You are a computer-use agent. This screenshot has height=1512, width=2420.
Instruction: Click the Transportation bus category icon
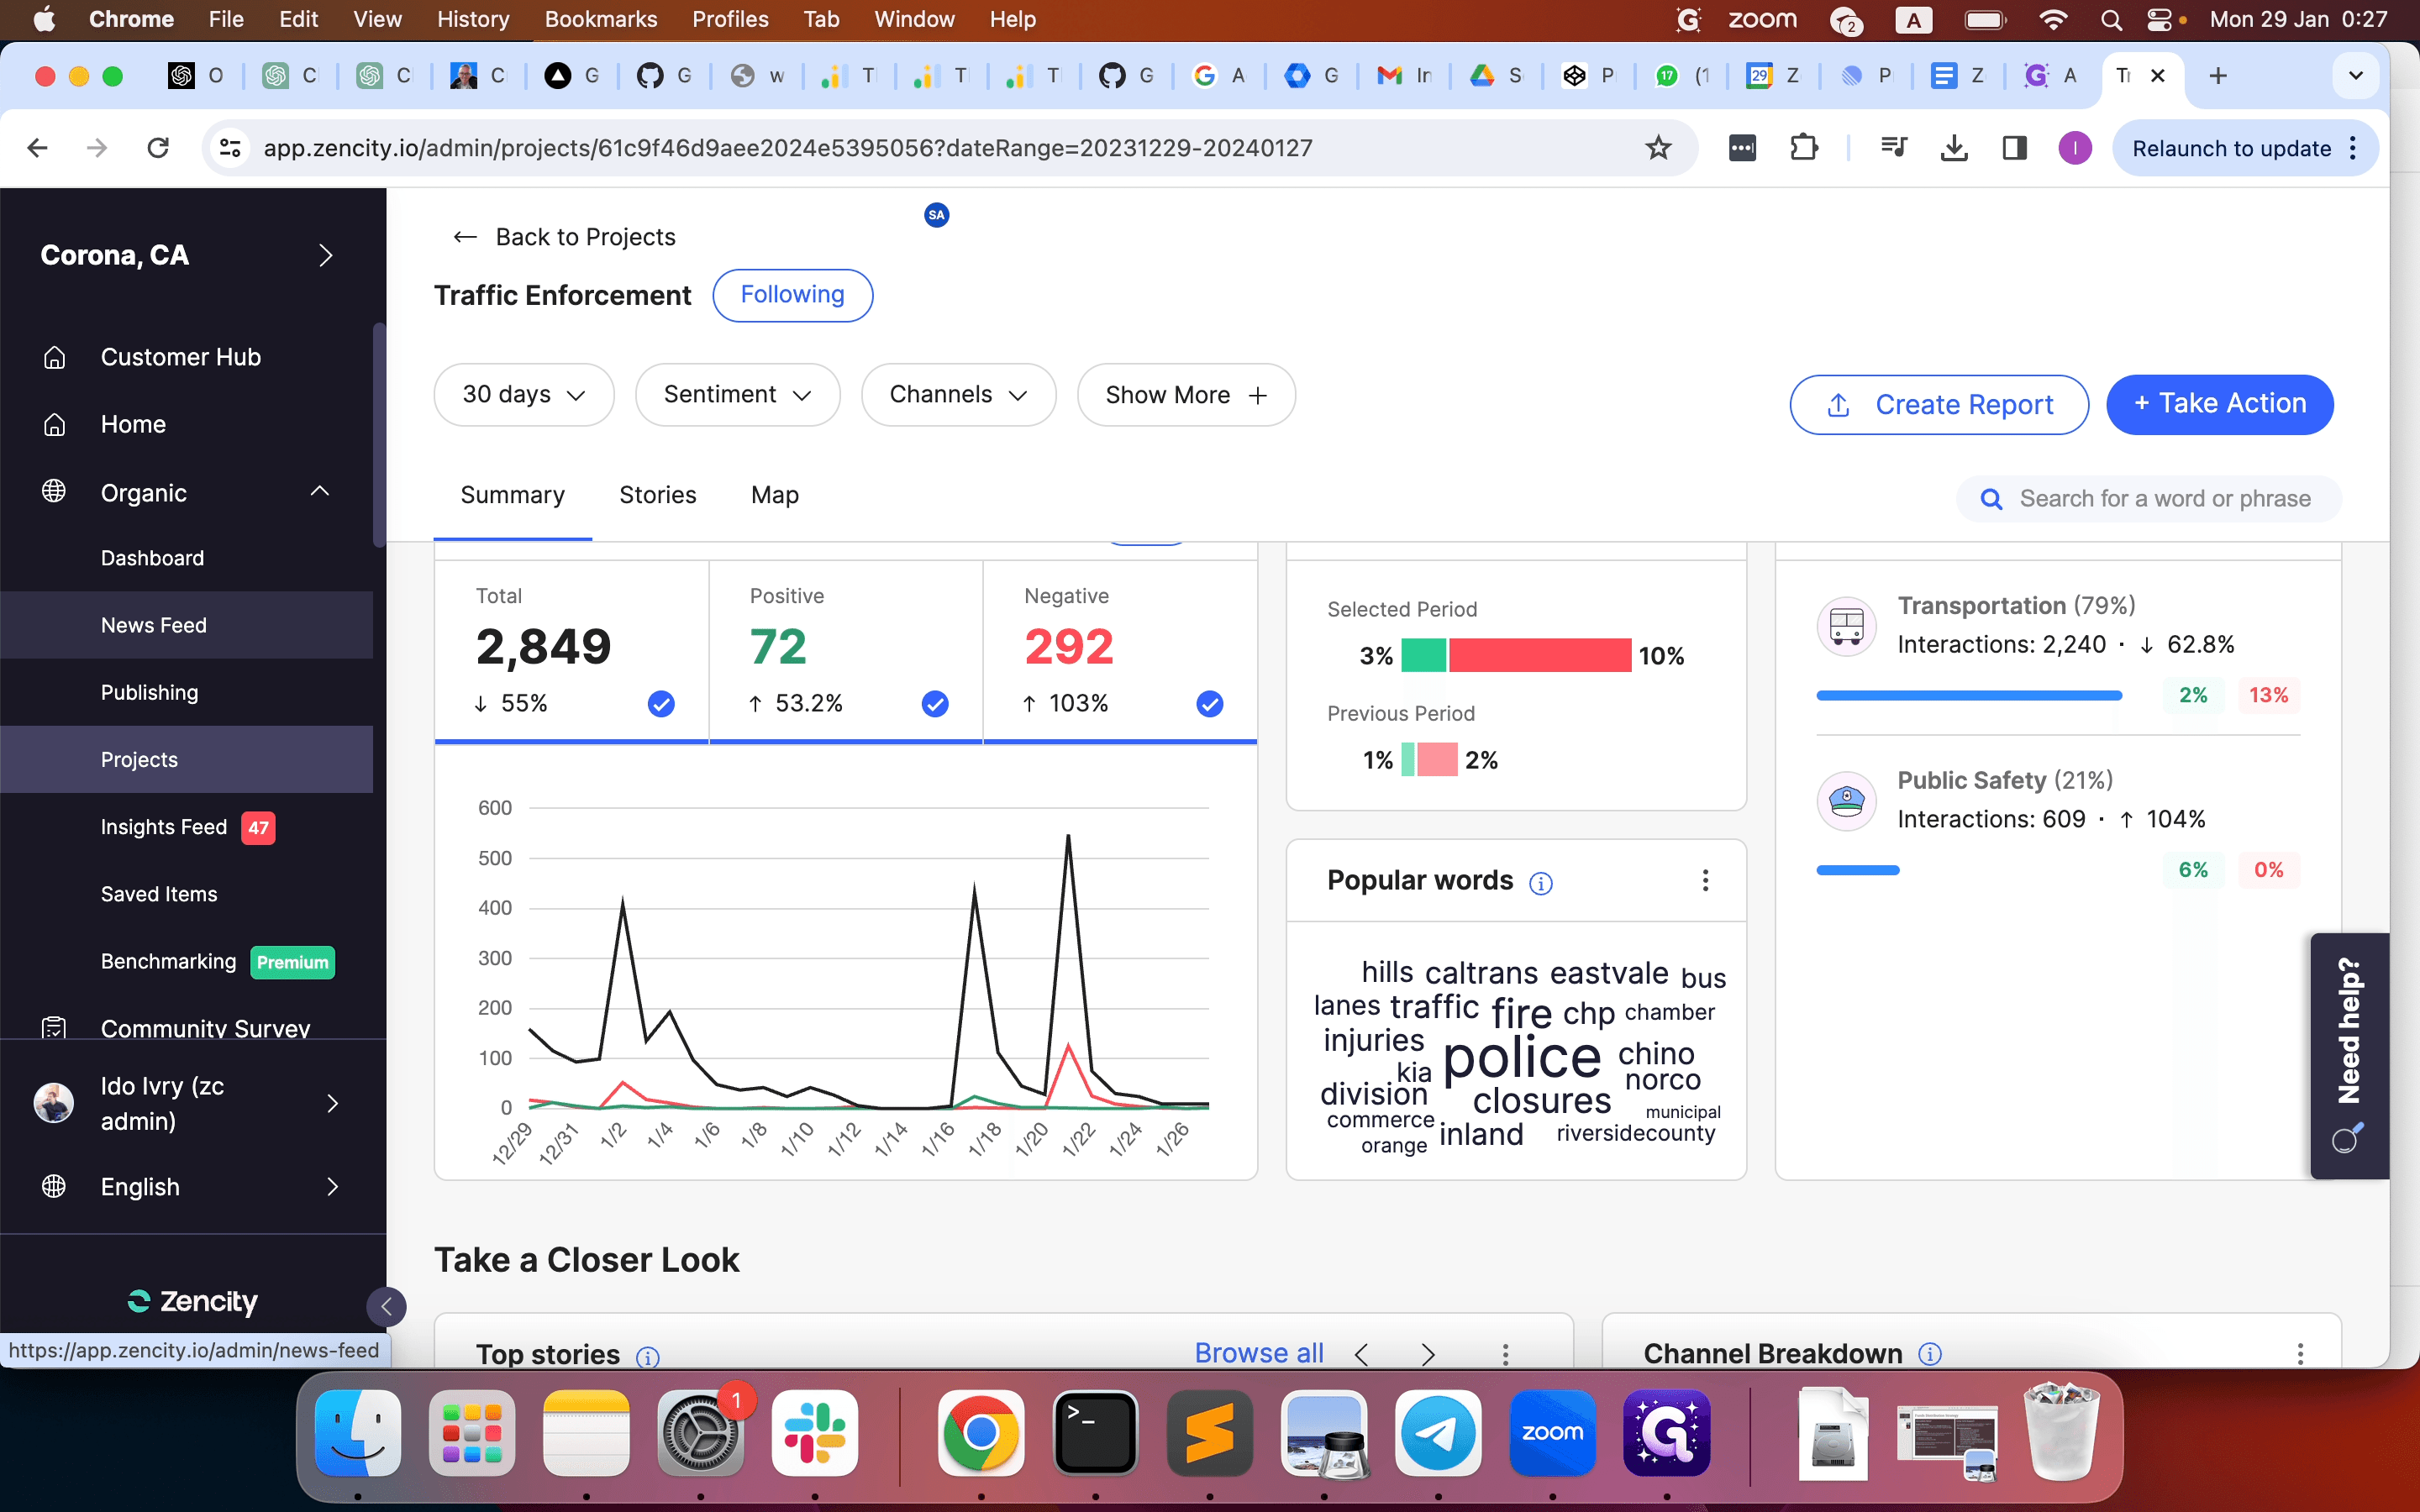[1846, 626]
